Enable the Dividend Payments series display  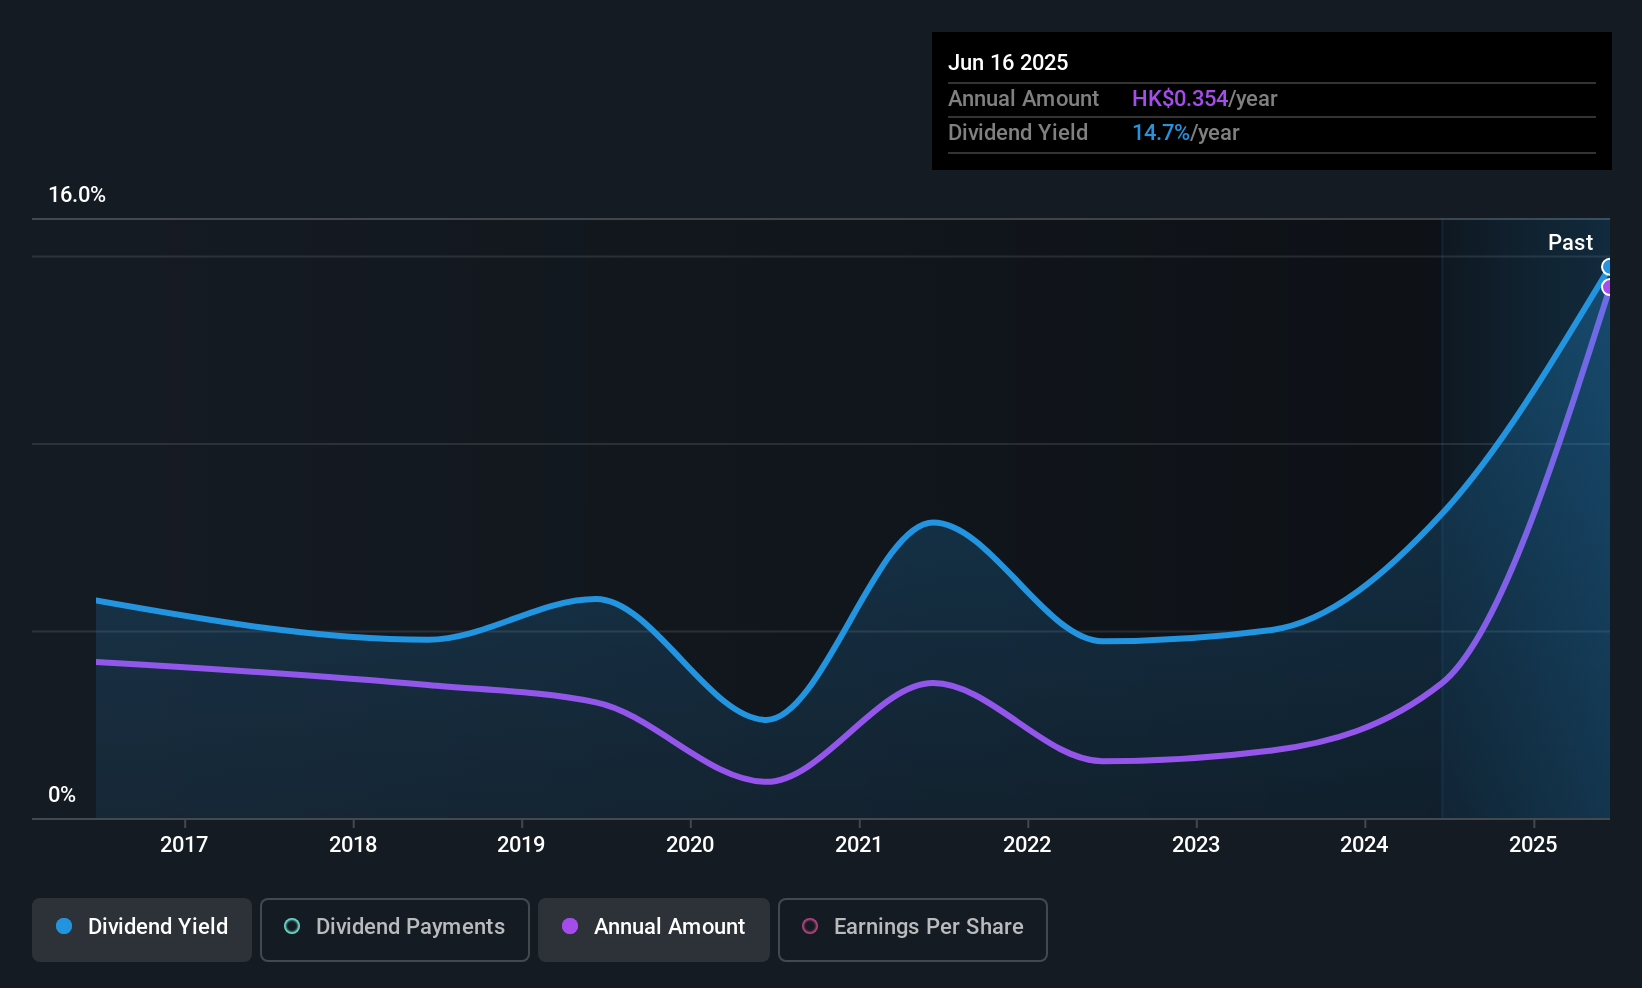coord(394,927)
